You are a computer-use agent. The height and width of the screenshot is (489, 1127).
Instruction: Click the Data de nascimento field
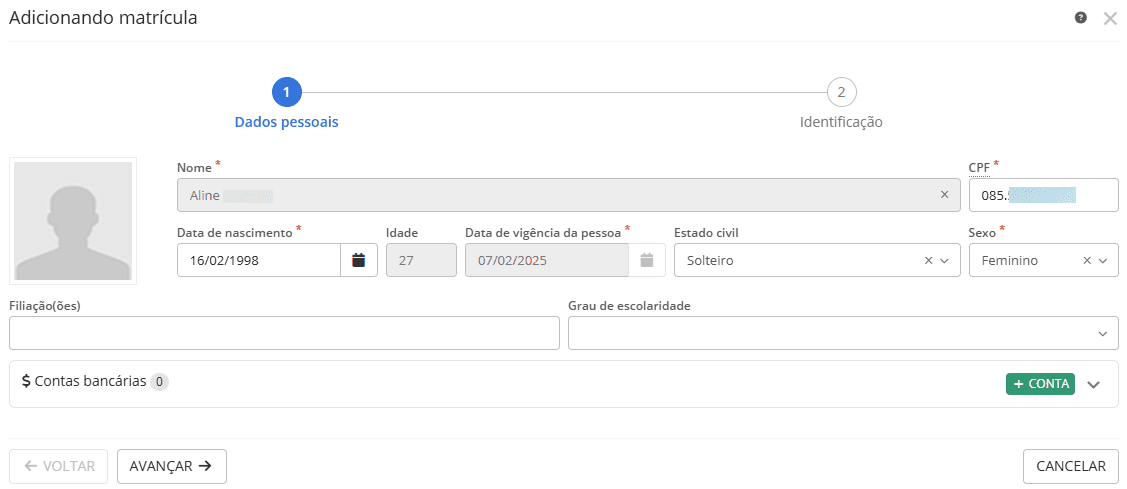(259, 260)
